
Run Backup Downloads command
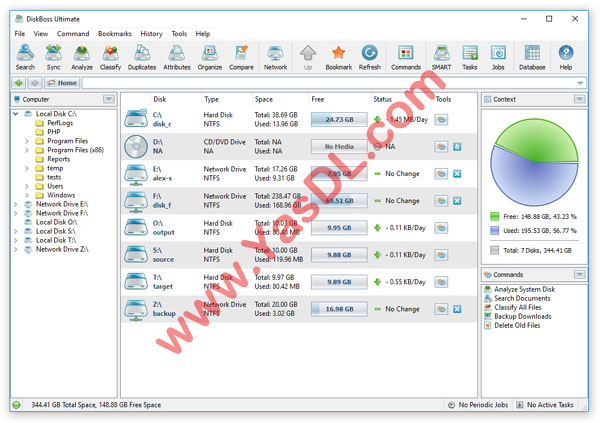518,316
